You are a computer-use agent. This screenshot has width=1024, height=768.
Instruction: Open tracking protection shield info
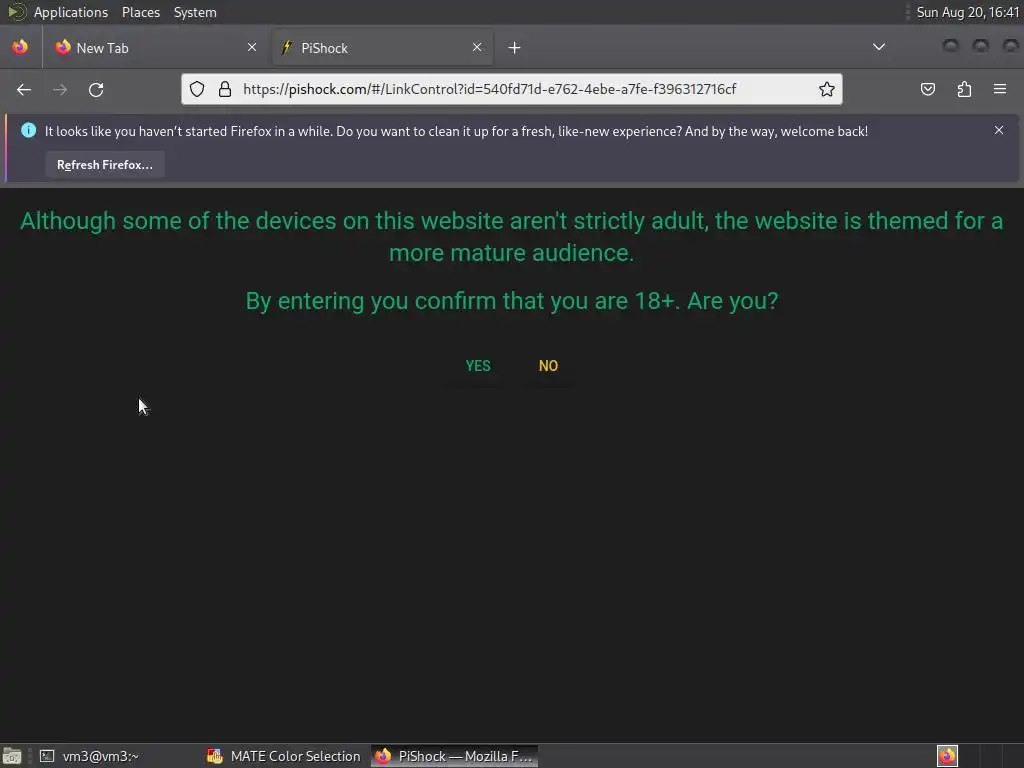tap(197, 89)
